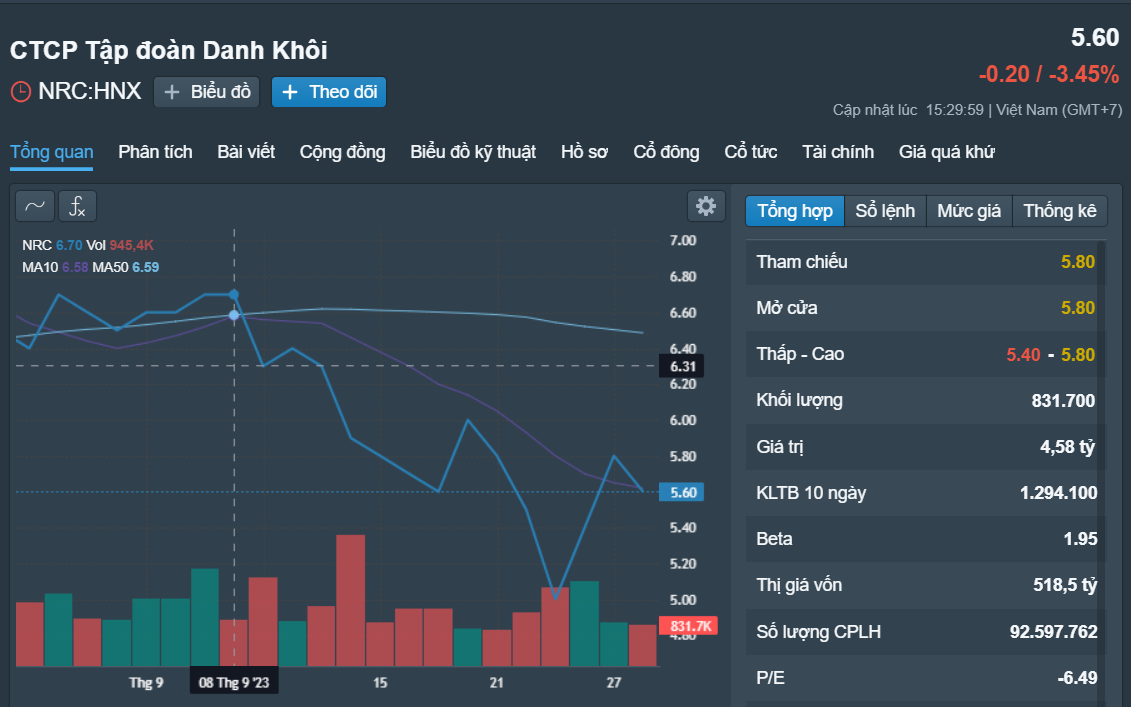Click the Thị giá vốn value 518,5 tỷ
Image resolution: width=1131 pixels, height=707 pixels.
pyautogui.click(x=1065, y=585)
